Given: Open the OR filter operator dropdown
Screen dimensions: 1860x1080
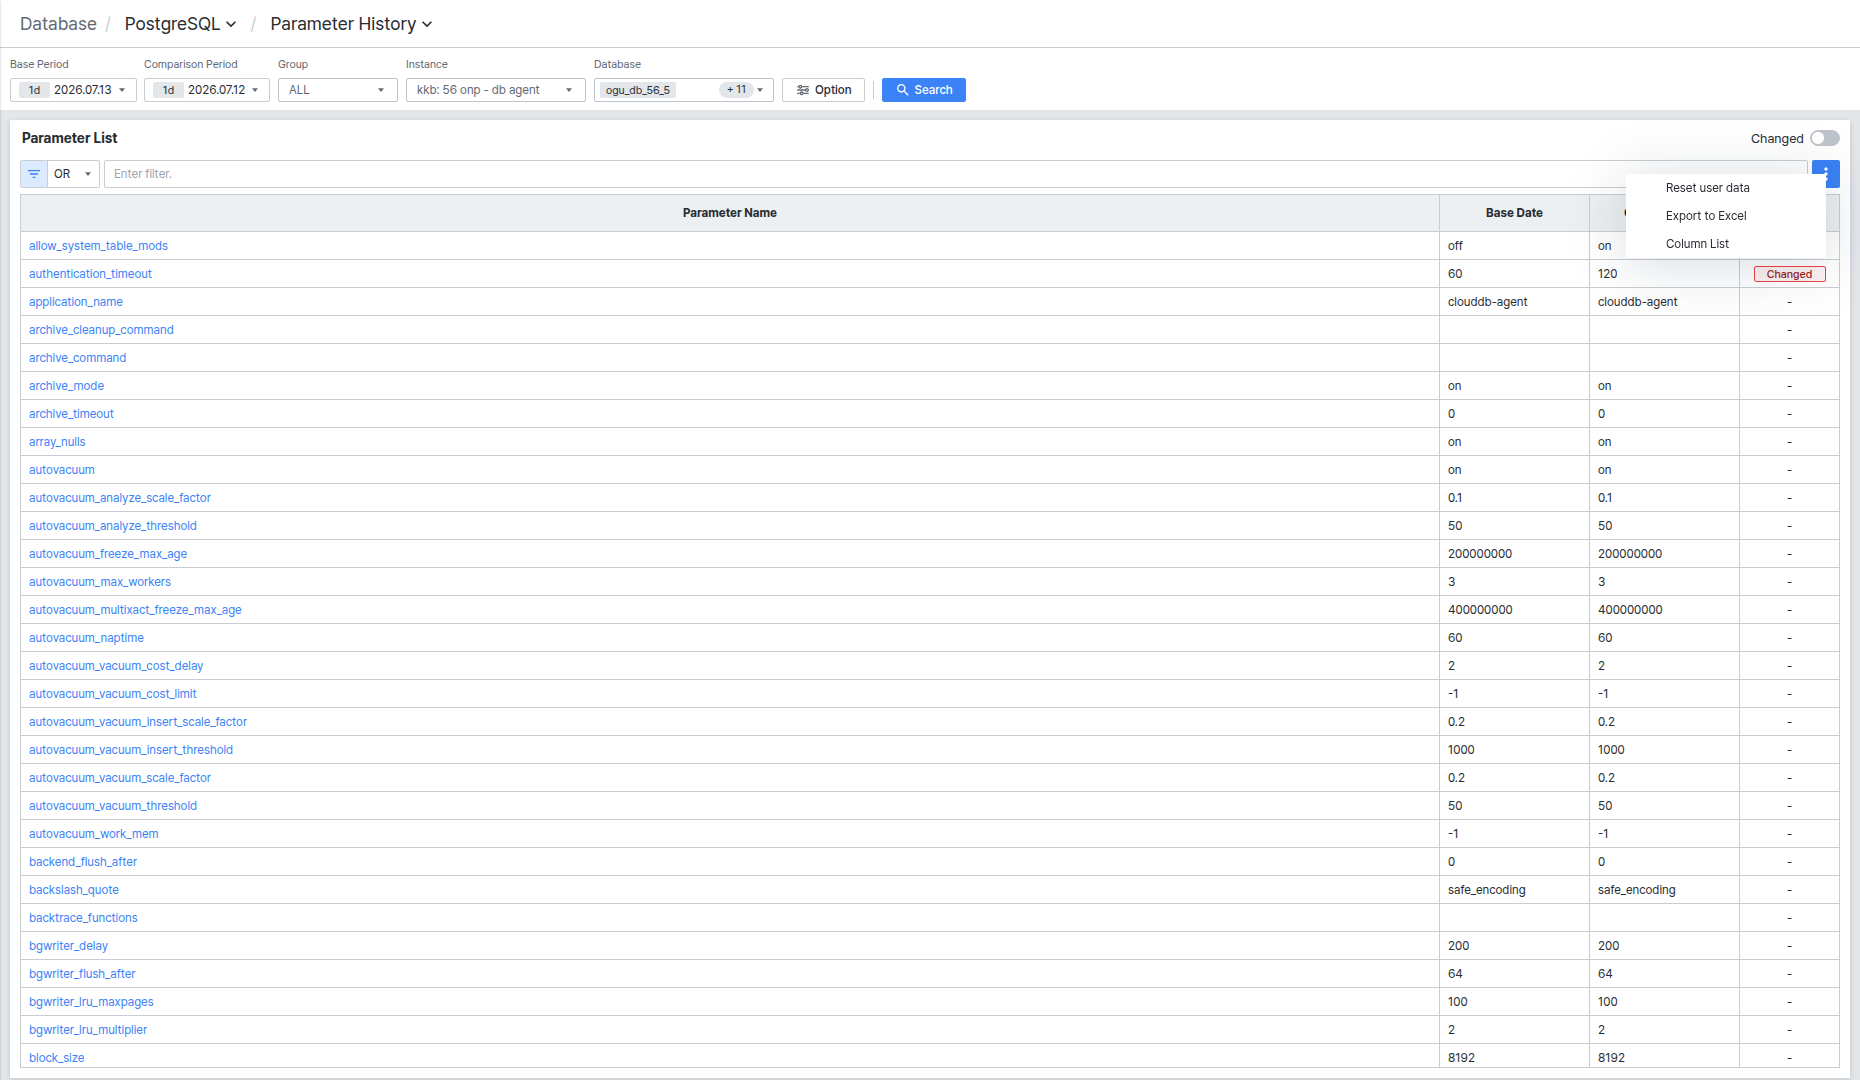Looking at the screenshot, I should (73, 174).
